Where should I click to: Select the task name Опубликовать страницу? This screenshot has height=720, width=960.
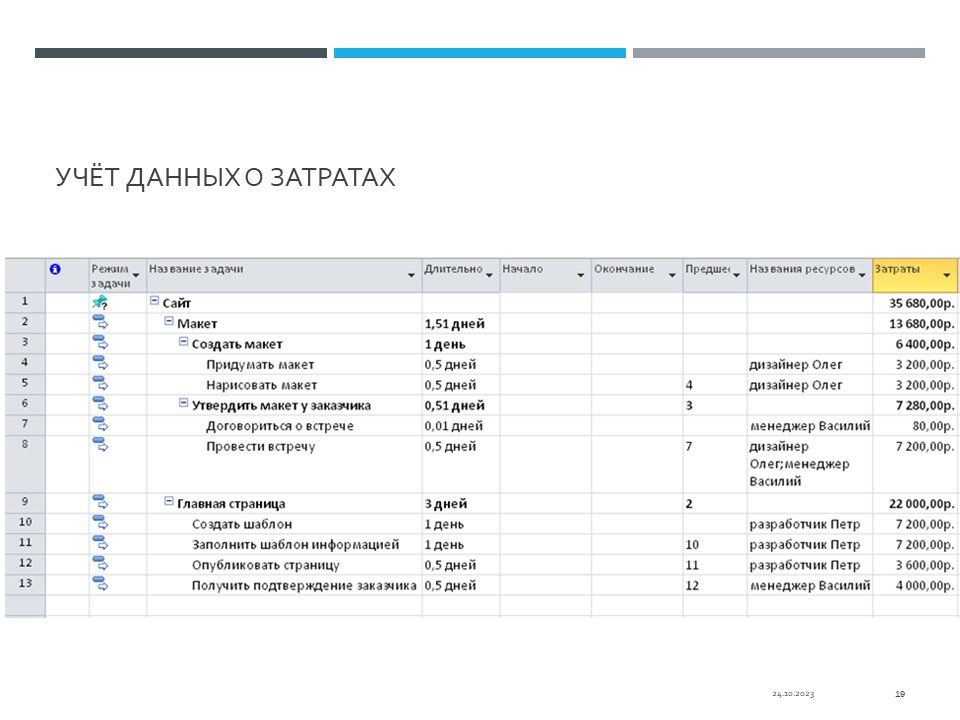(266, 566)
